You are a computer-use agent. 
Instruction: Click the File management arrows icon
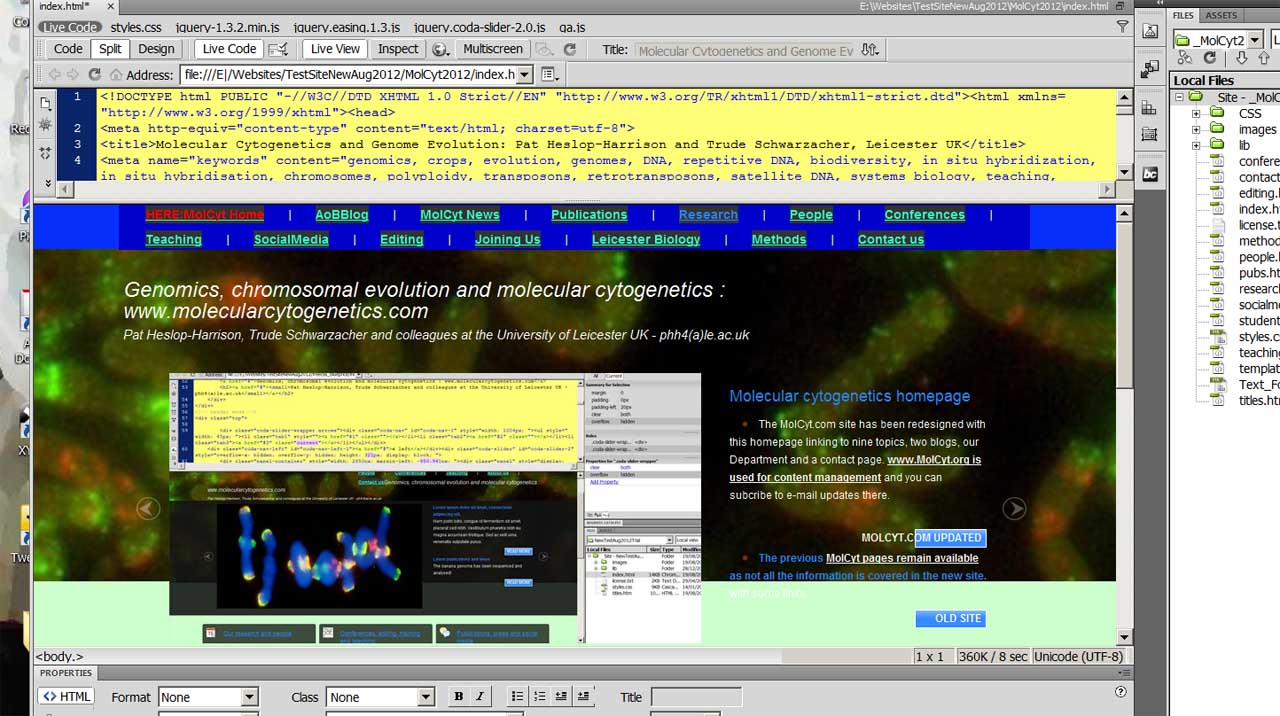[870, 50]
